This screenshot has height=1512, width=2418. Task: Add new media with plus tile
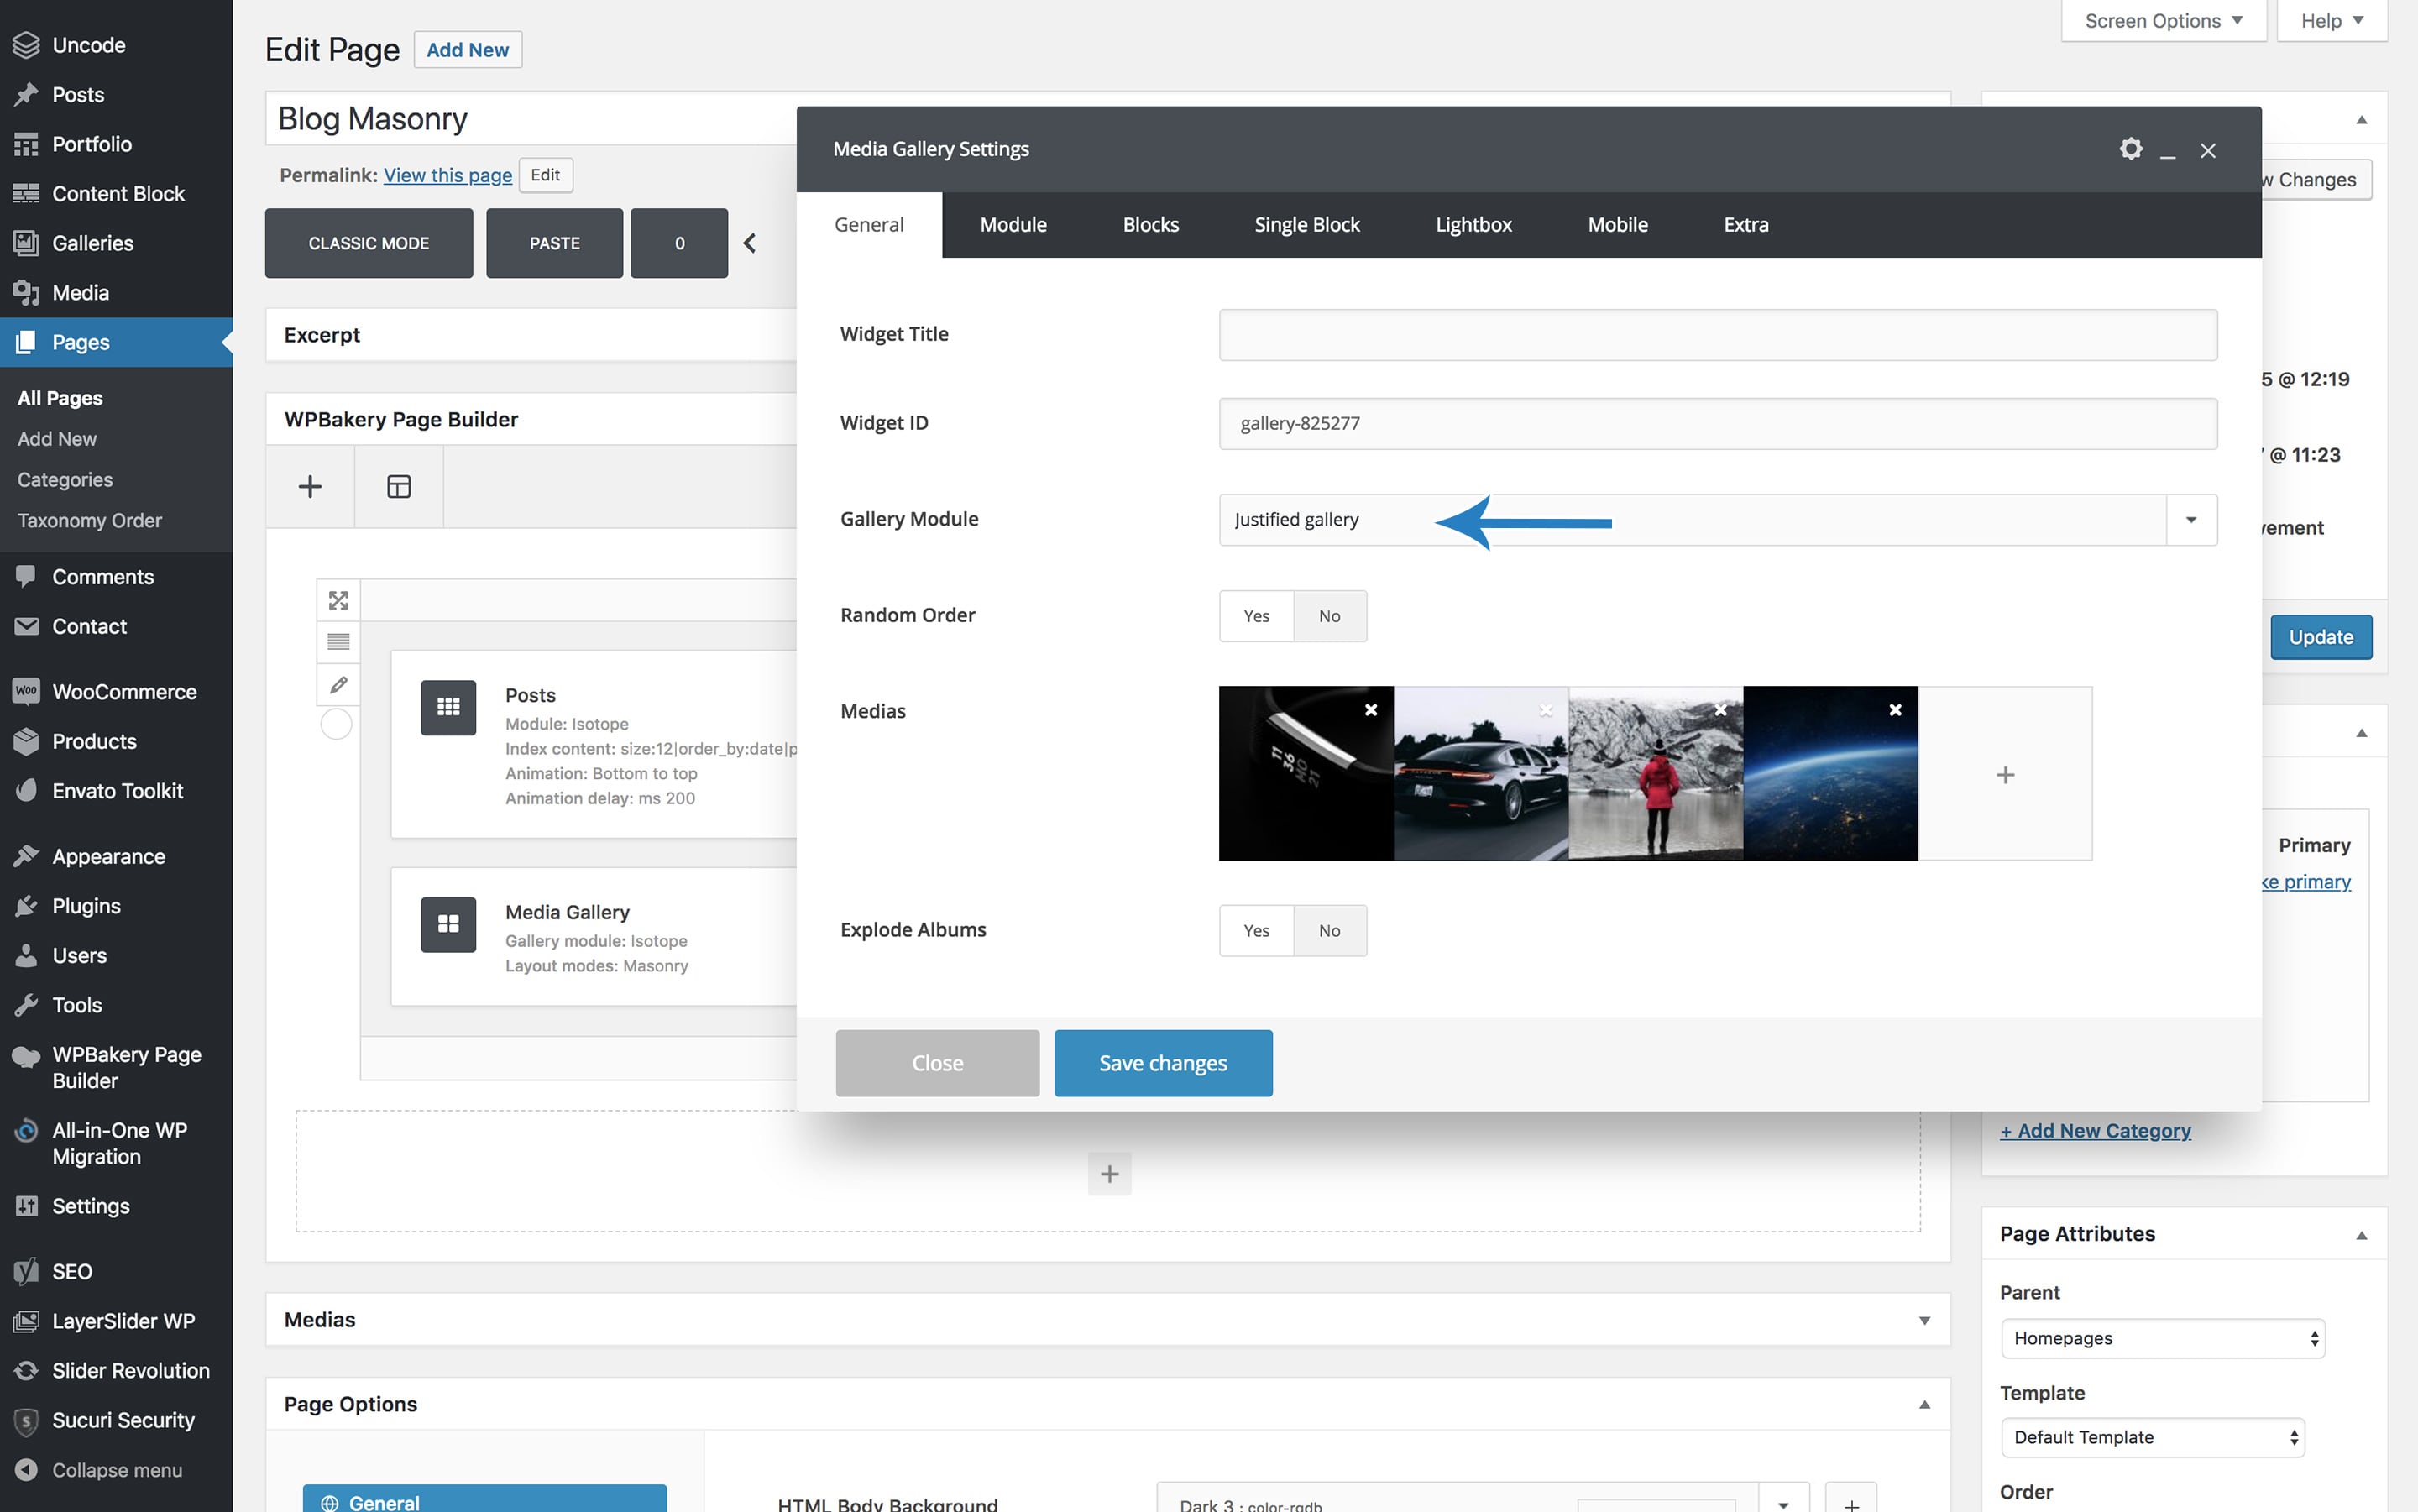pos(2004,774)
